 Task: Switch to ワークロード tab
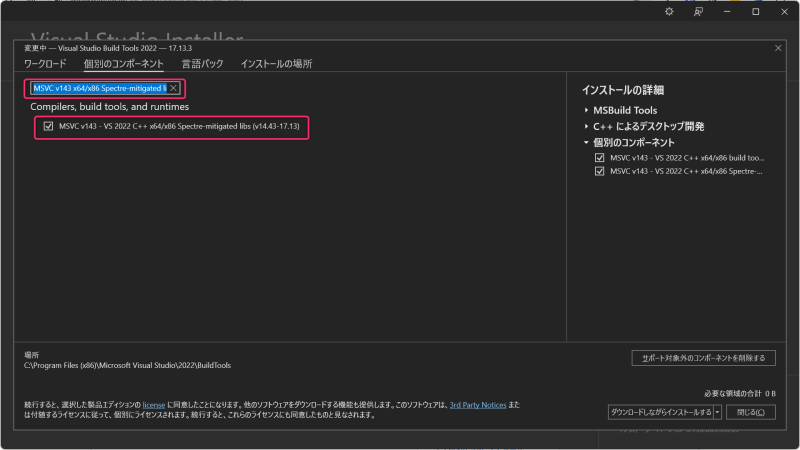tap(45, 64)
